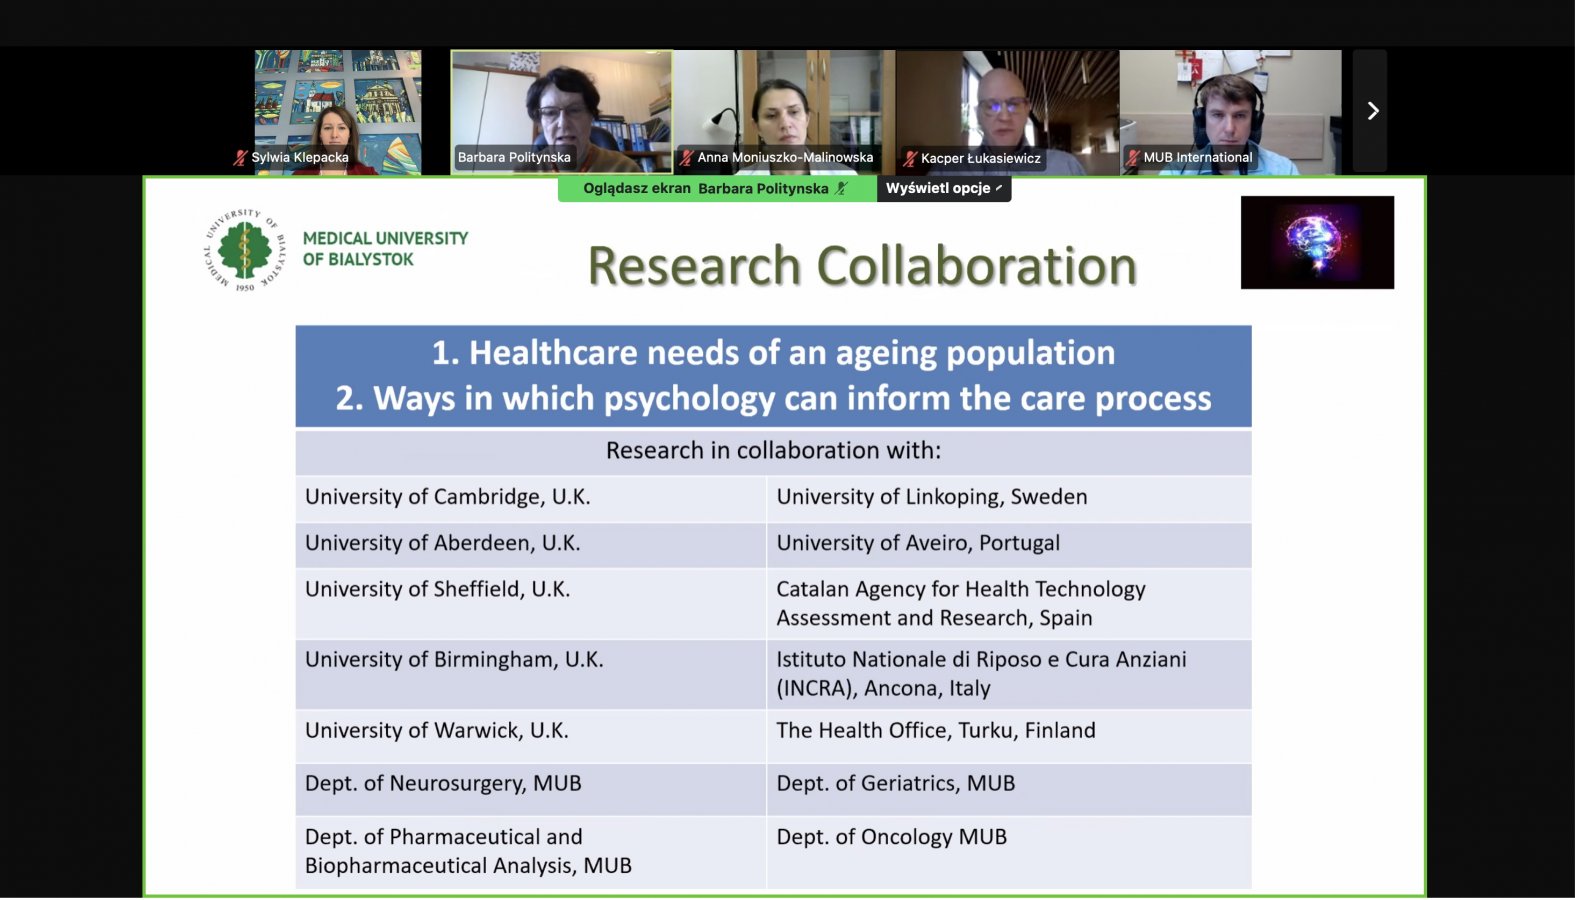Show next participants with the right arrow

click(1372, 111)
